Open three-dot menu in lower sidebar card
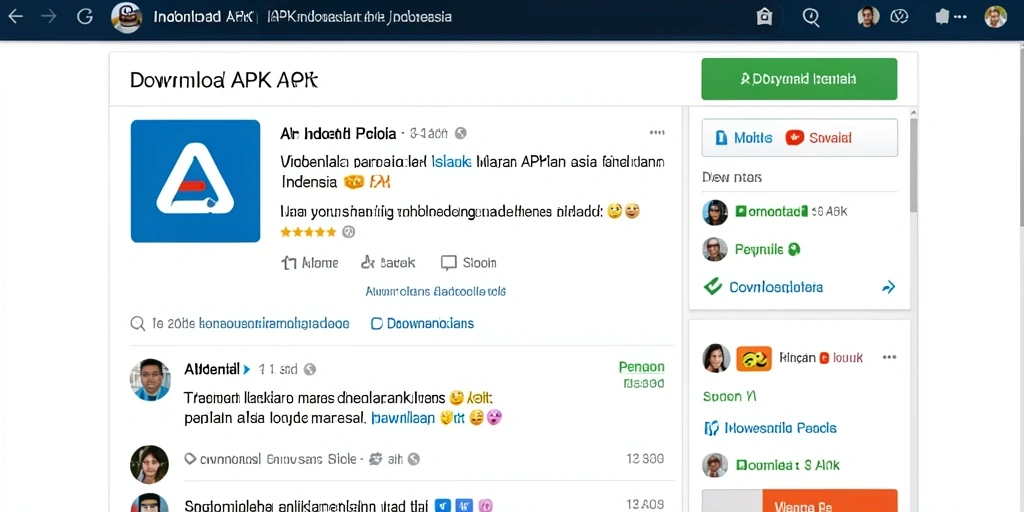Image resolution: width=1024 pixels, height=512 pixels. pos(889,357)
